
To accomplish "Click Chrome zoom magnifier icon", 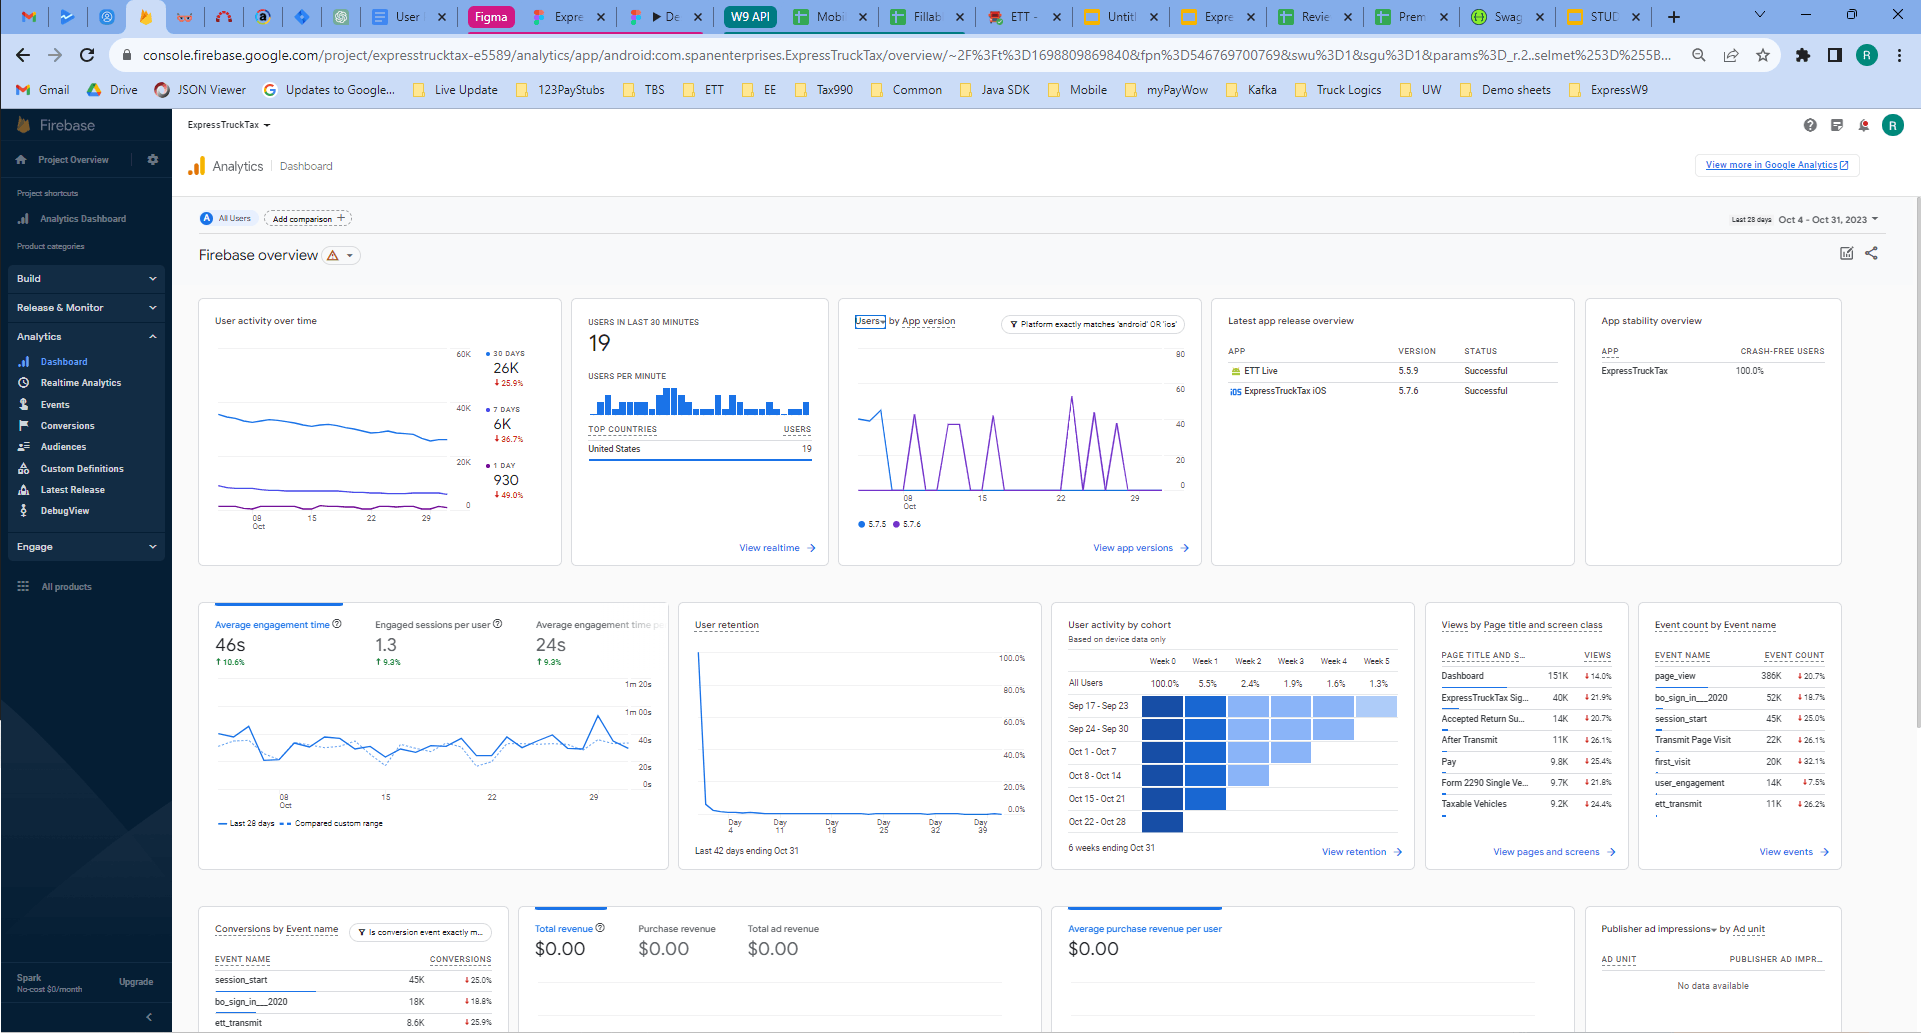I will [1699, 55].
